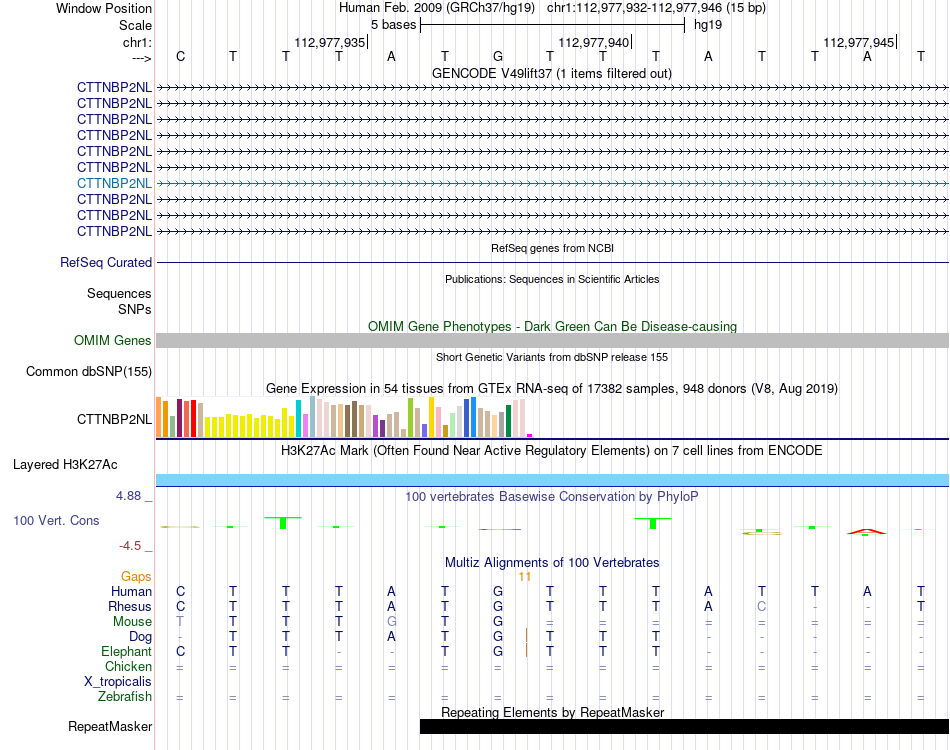Click the G base in the sequence ruler
This screenshot has width=950, height=750.
[497, 56]
